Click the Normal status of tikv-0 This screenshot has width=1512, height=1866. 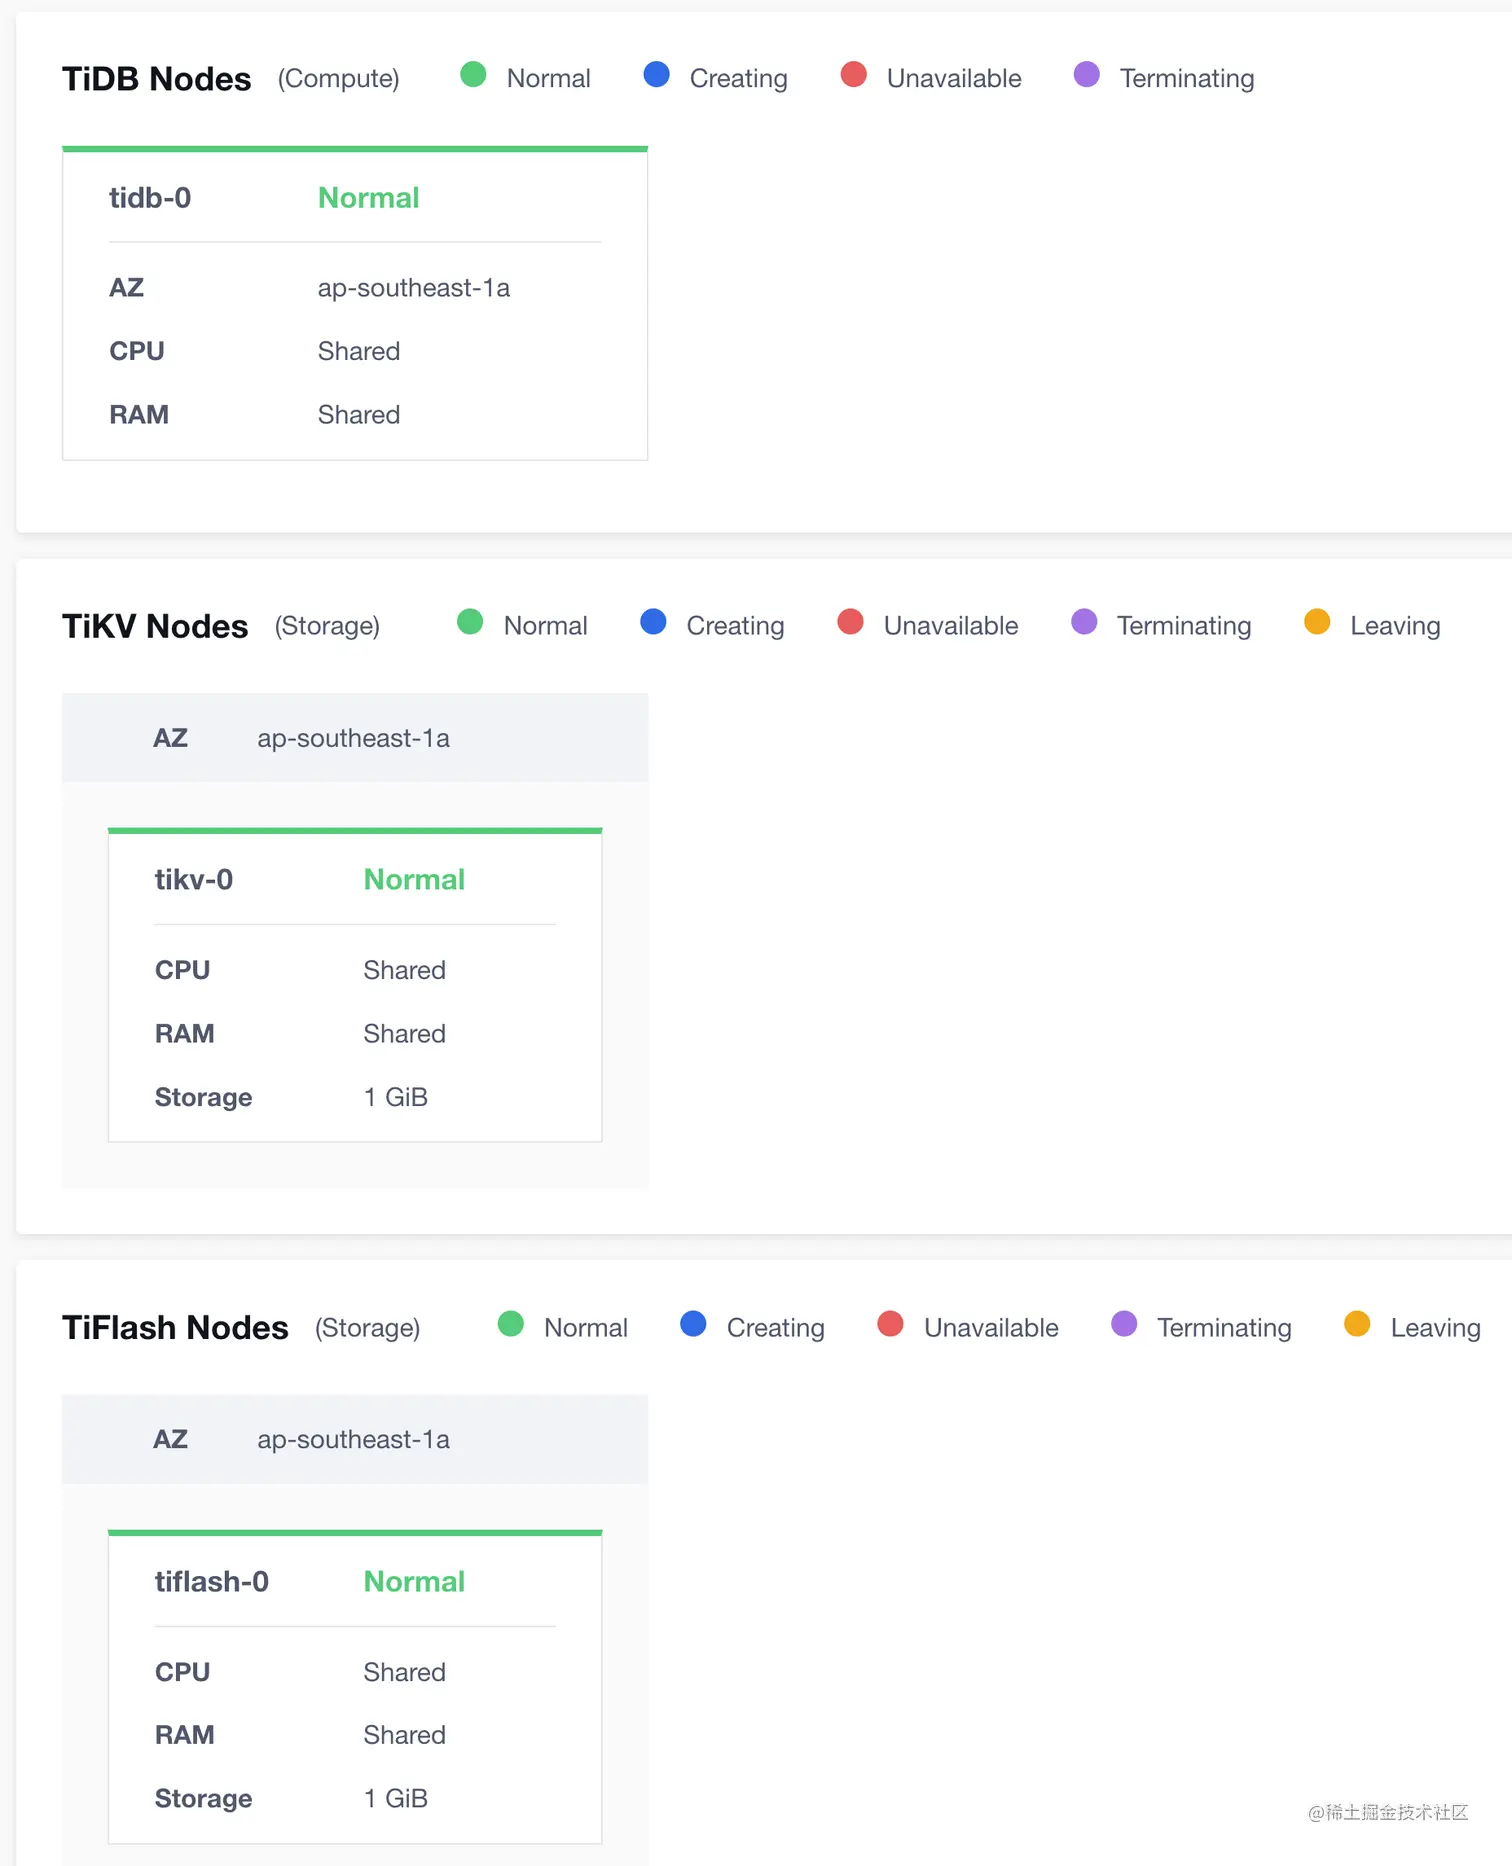tap(414, 880)
